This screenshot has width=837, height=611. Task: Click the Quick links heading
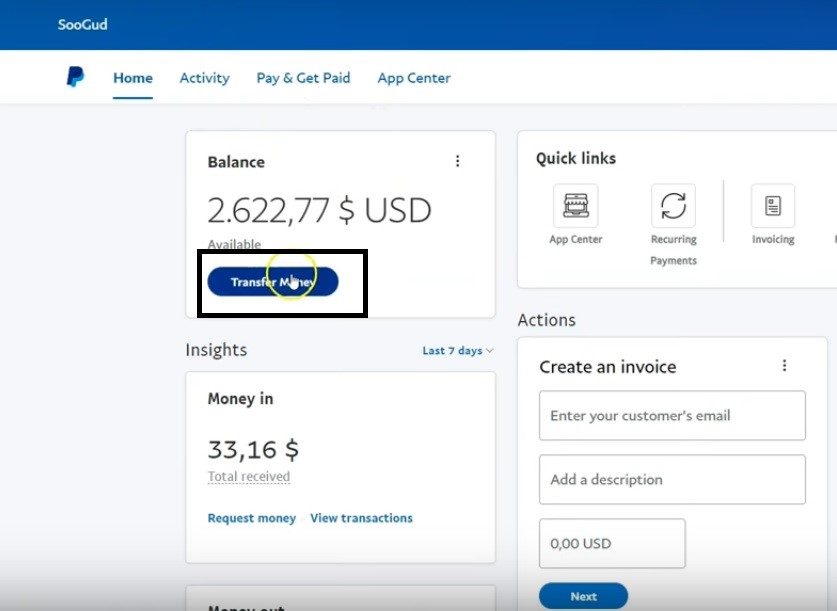click(x=576, y=158)
